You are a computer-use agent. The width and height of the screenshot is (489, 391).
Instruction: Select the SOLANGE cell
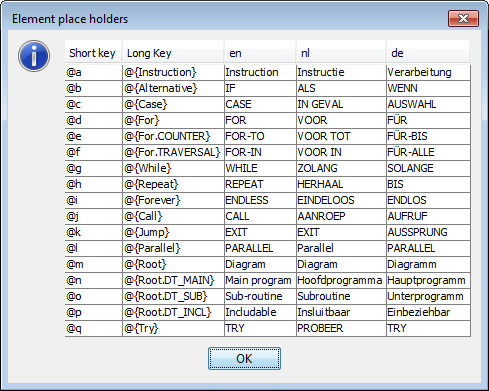pyautogui.click(x=428, y=168)
